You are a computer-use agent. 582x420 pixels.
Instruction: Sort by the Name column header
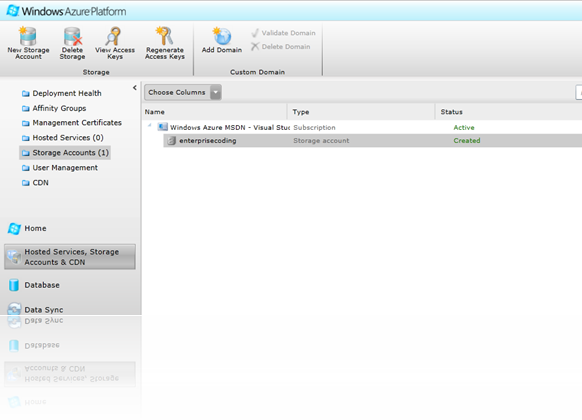click(x=215, y=112)
